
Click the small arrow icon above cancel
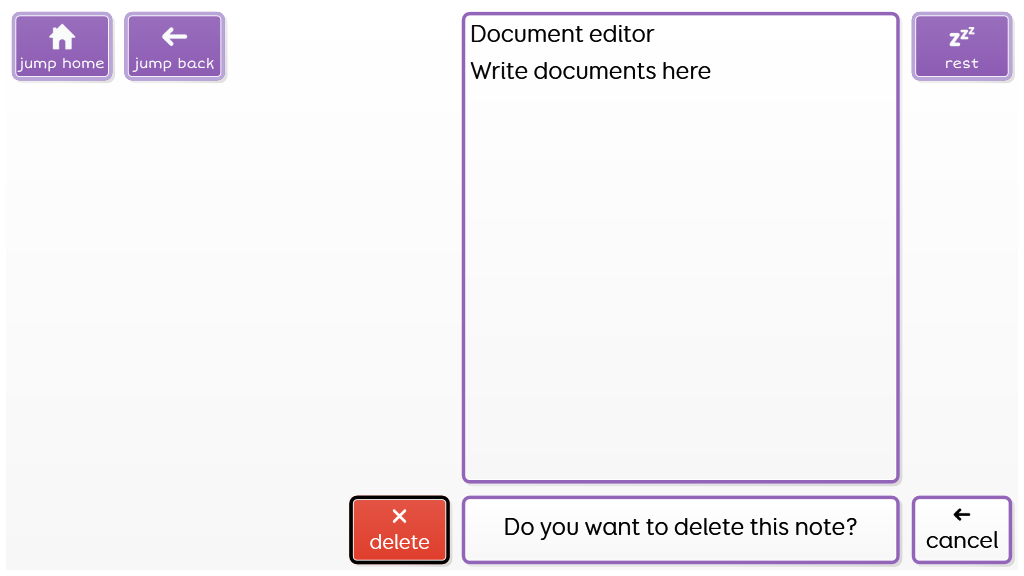(962, 515)
